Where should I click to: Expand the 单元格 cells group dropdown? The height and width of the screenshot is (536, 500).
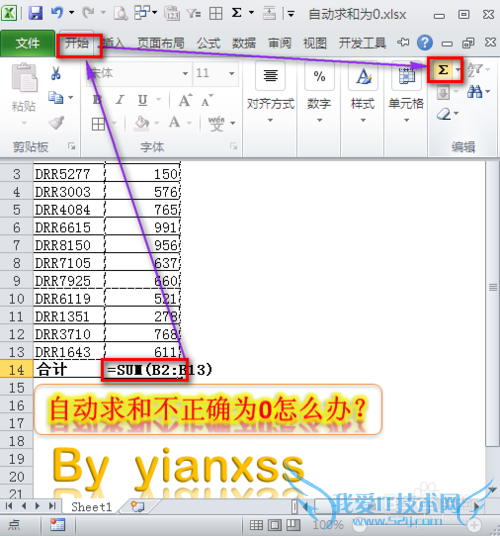pyautogui.click(x=406, y=120)
